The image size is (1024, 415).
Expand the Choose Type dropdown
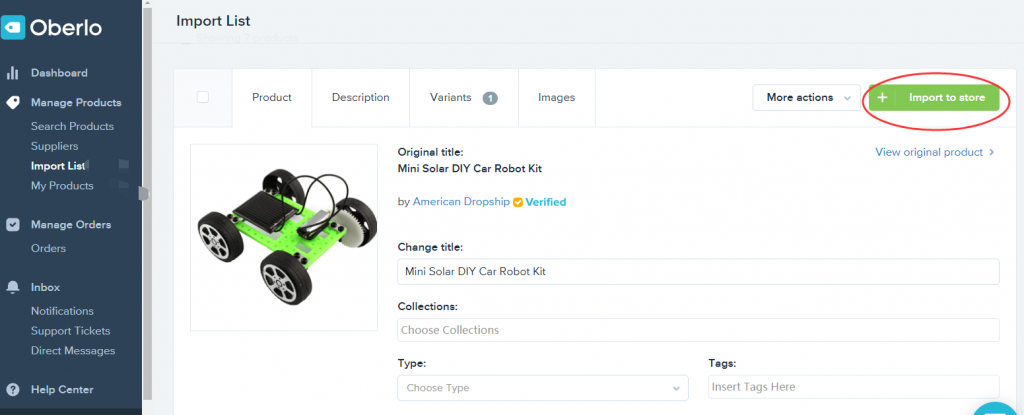point(542,387)
